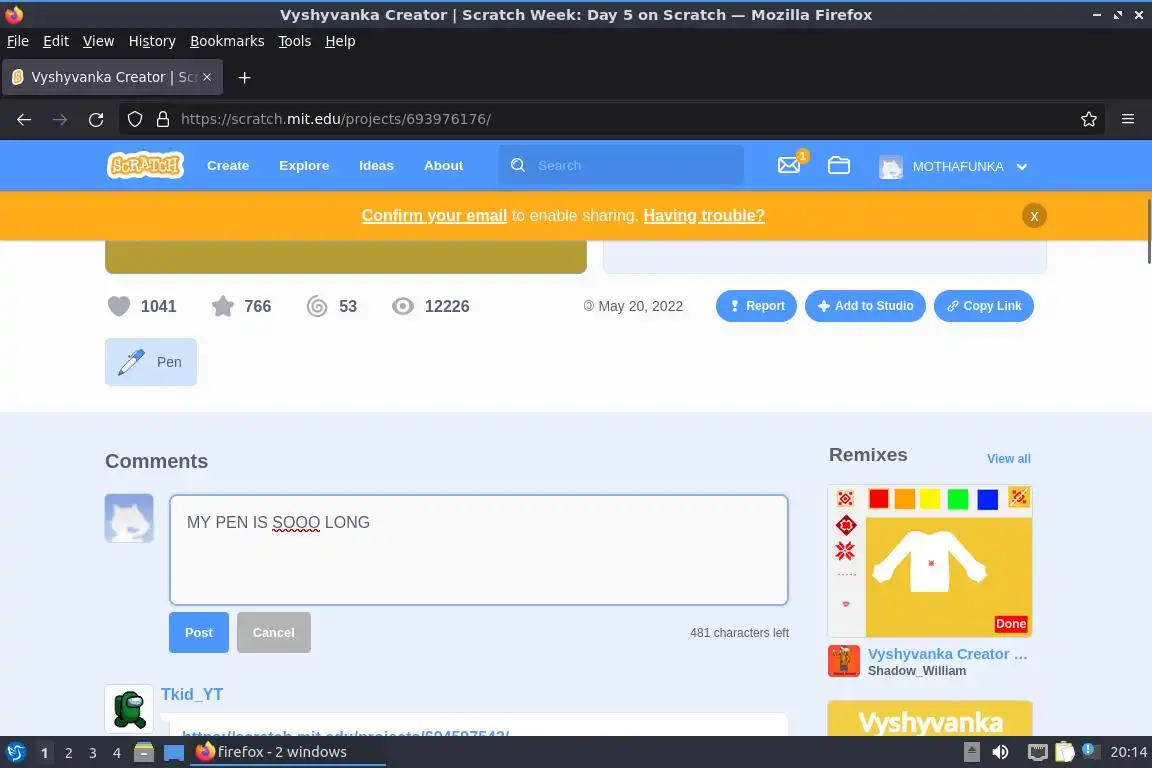
Task: Click Explore in the Scratch navbar
Action: (x=304, y=165)
